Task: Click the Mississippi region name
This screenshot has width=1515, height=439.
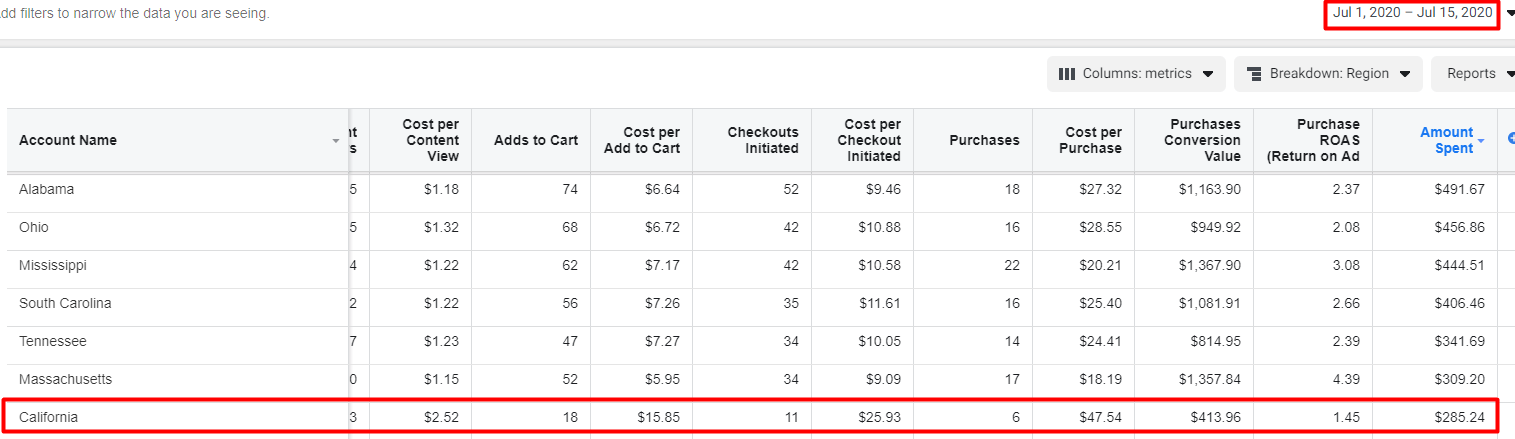Action: coord(53,265)
